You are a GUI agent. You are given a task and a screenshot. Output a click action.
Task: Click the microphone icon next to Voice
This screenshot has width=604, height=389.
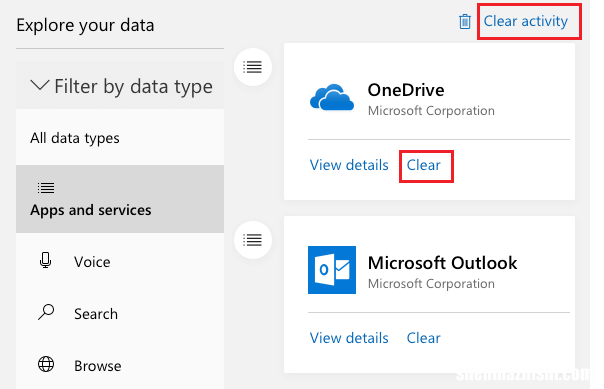coord(45,260)
